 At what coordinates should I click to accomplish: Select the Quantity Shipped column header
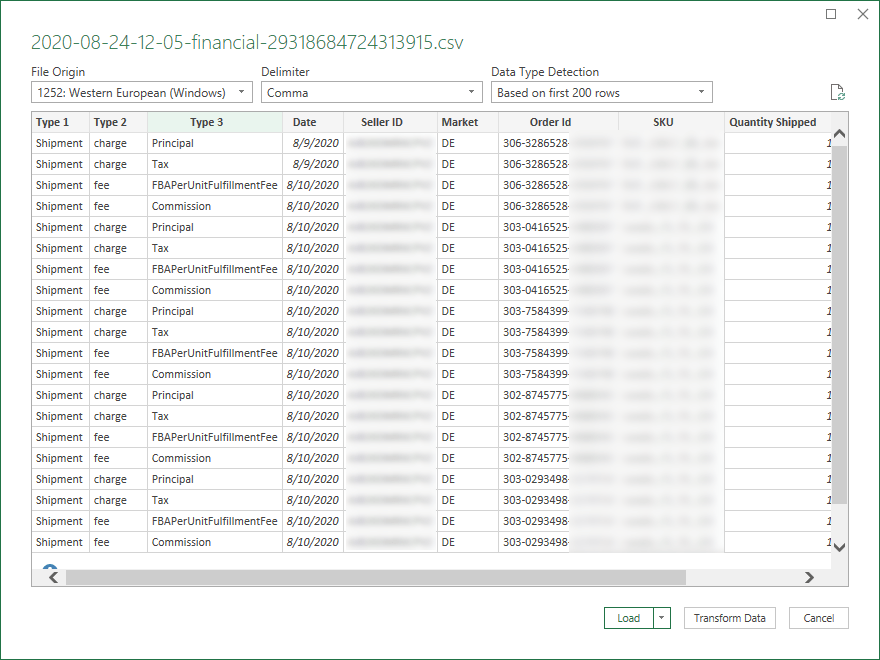[x=773, y=121]
